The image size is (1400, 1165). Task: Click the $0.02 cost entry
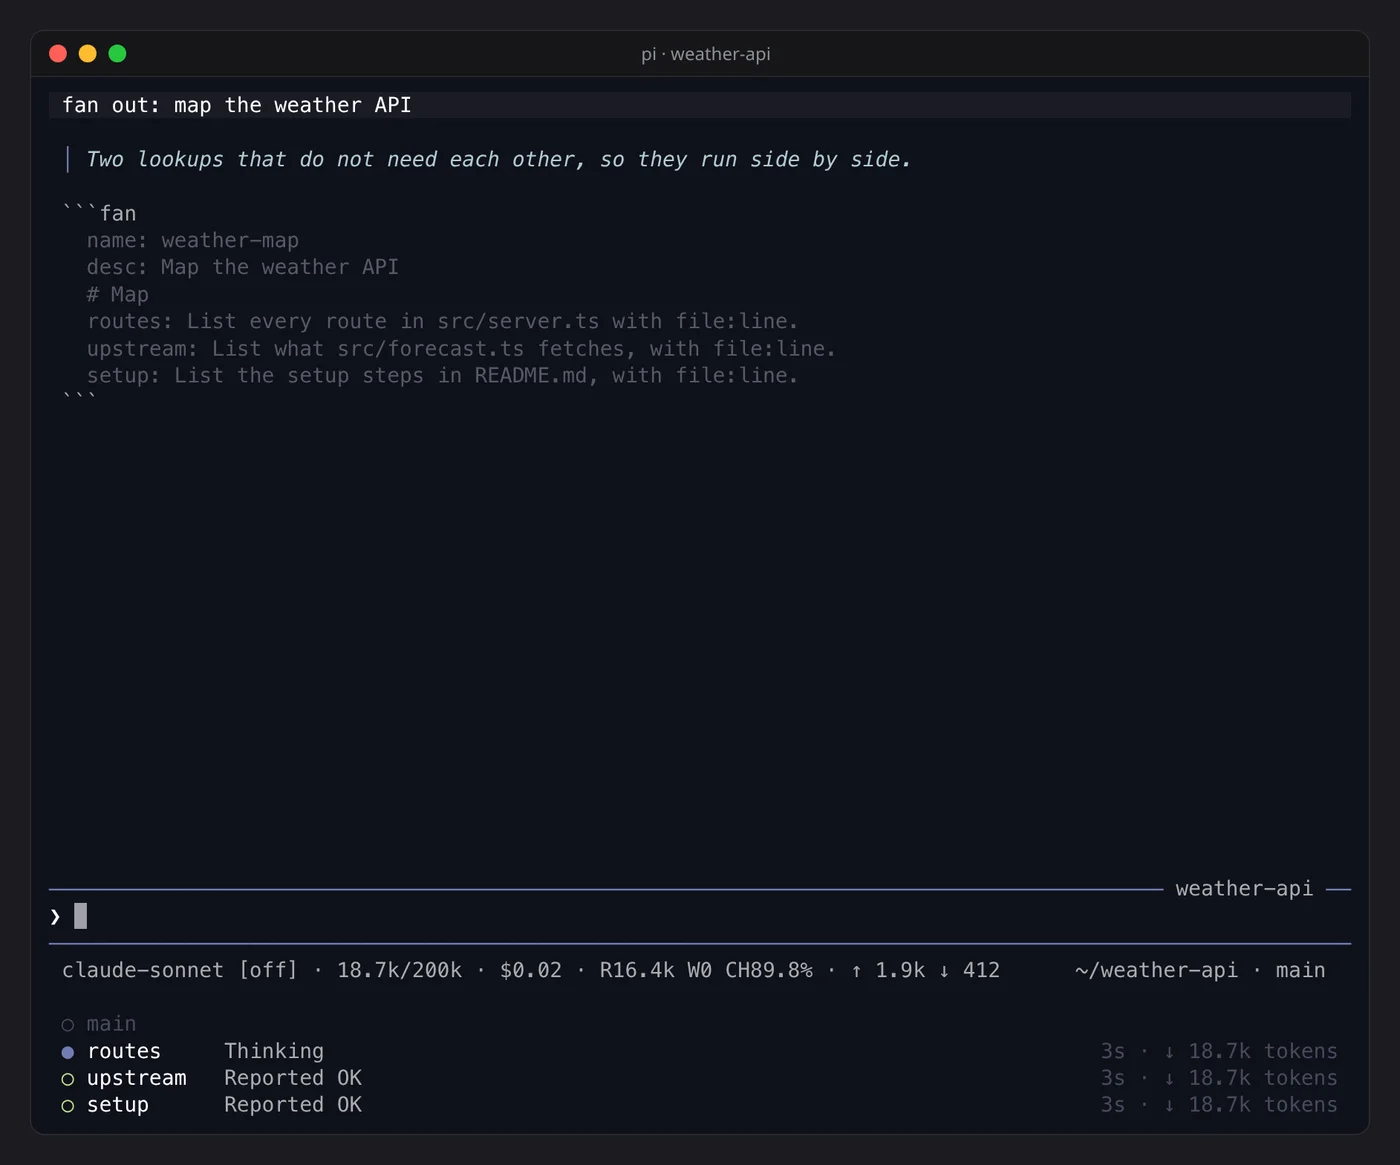pyautogui.click(x=531, y=970)
